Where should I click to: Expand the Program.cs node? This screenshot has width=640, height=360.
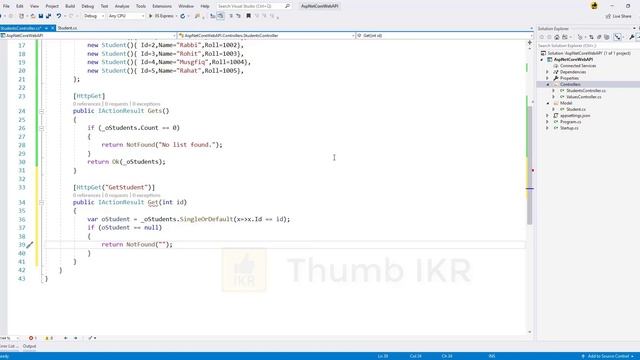click(548, 122)
